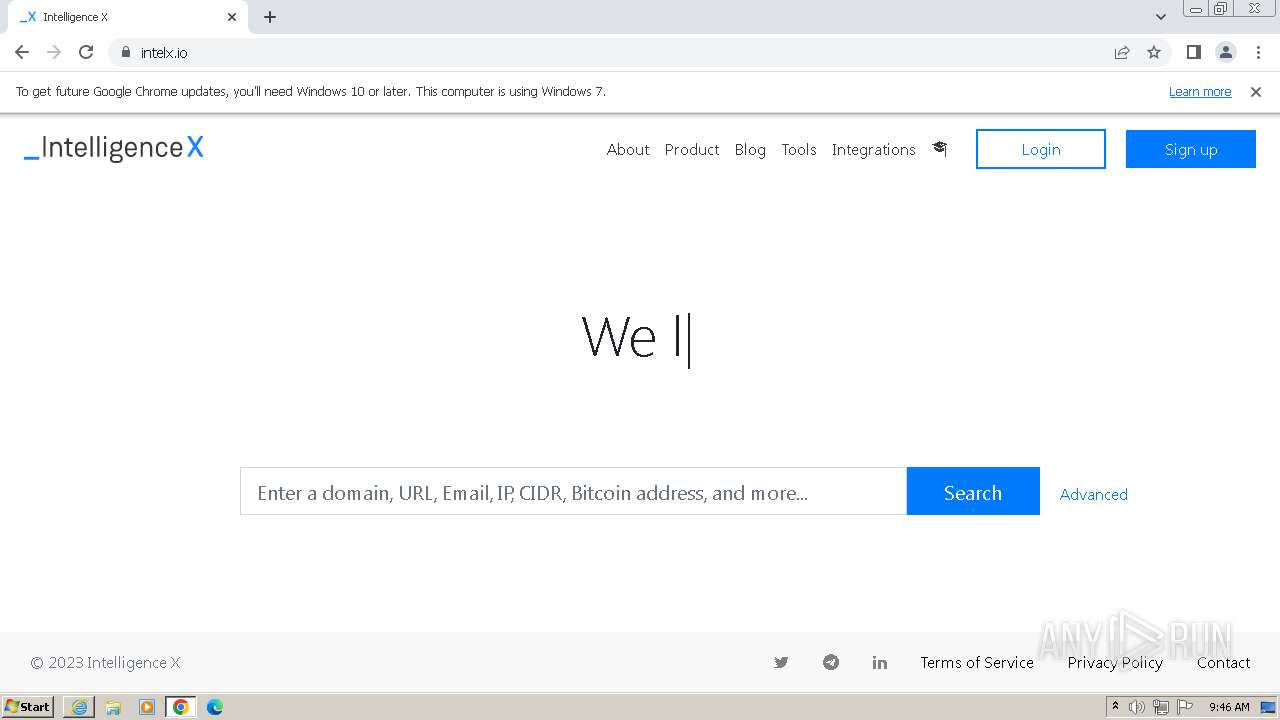Select the animated "We l" headline text
The image size is (1280, 720).
point(634,337)
